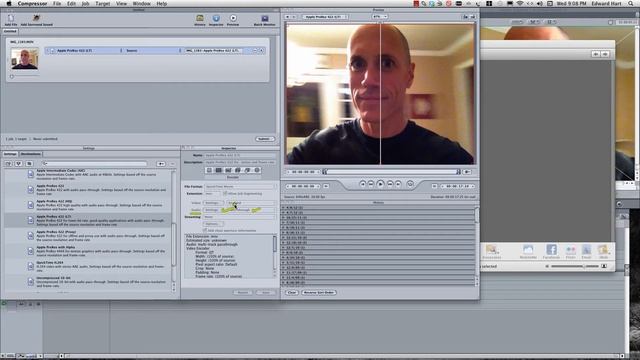
Task: Click the Reverse Sort Order button
Action: (x=319, y=292)
